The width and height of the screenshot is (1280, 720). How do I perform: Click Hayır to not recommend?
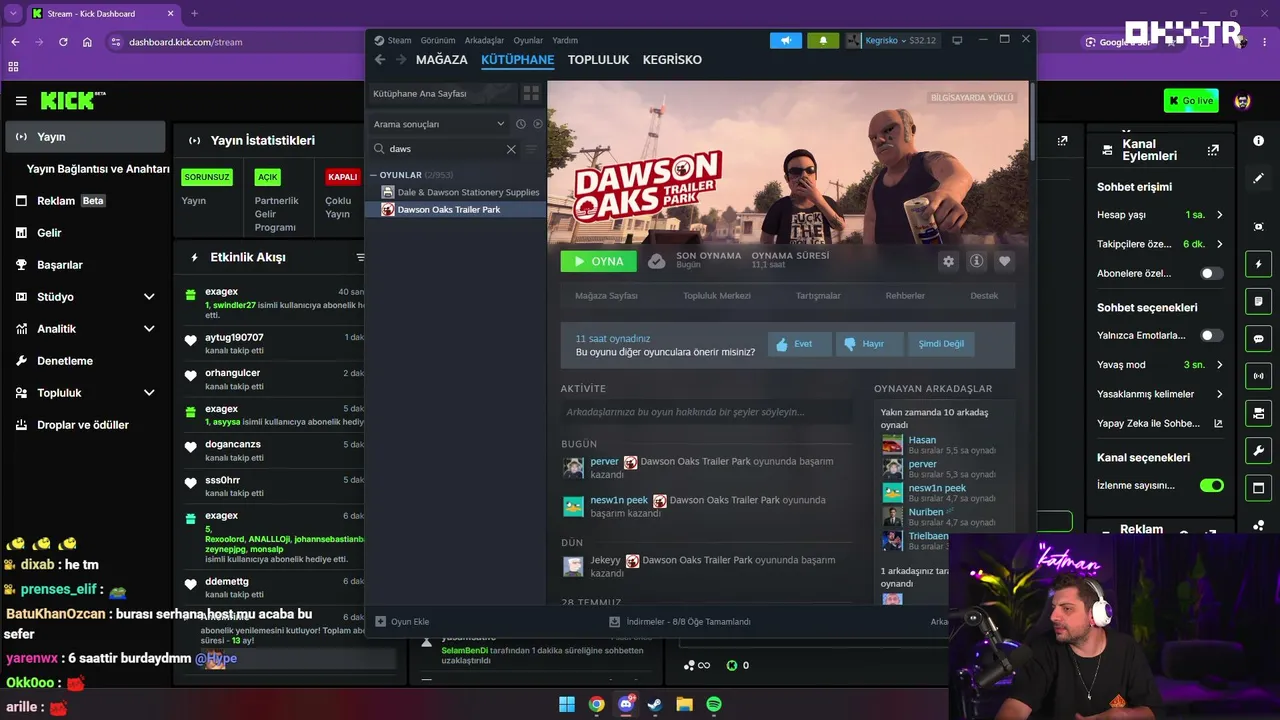[x=869, y=344]
